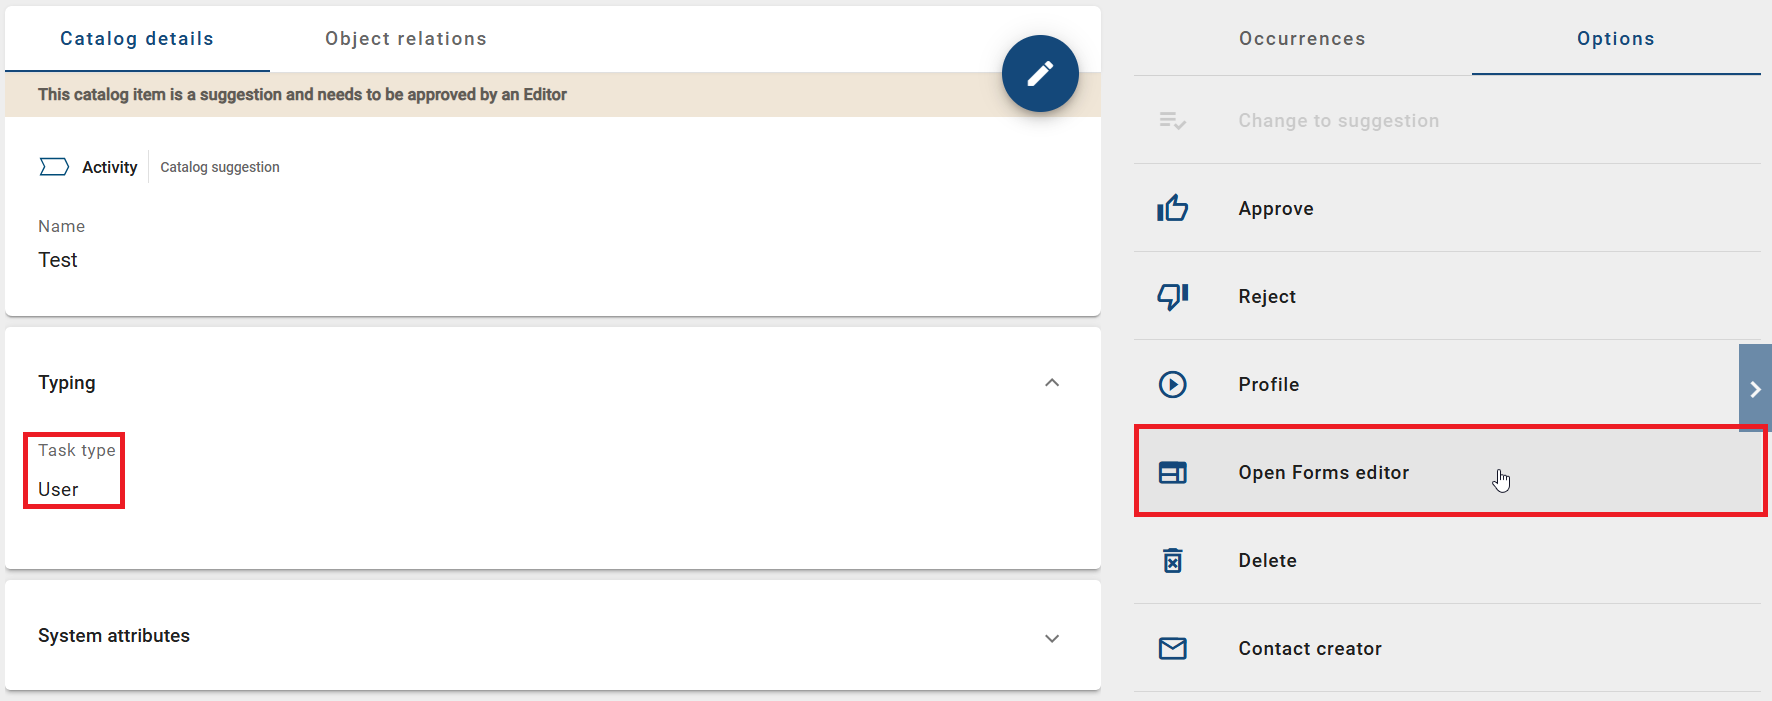Click the right-arrow side panel expander

click(x=1755, y=387)
